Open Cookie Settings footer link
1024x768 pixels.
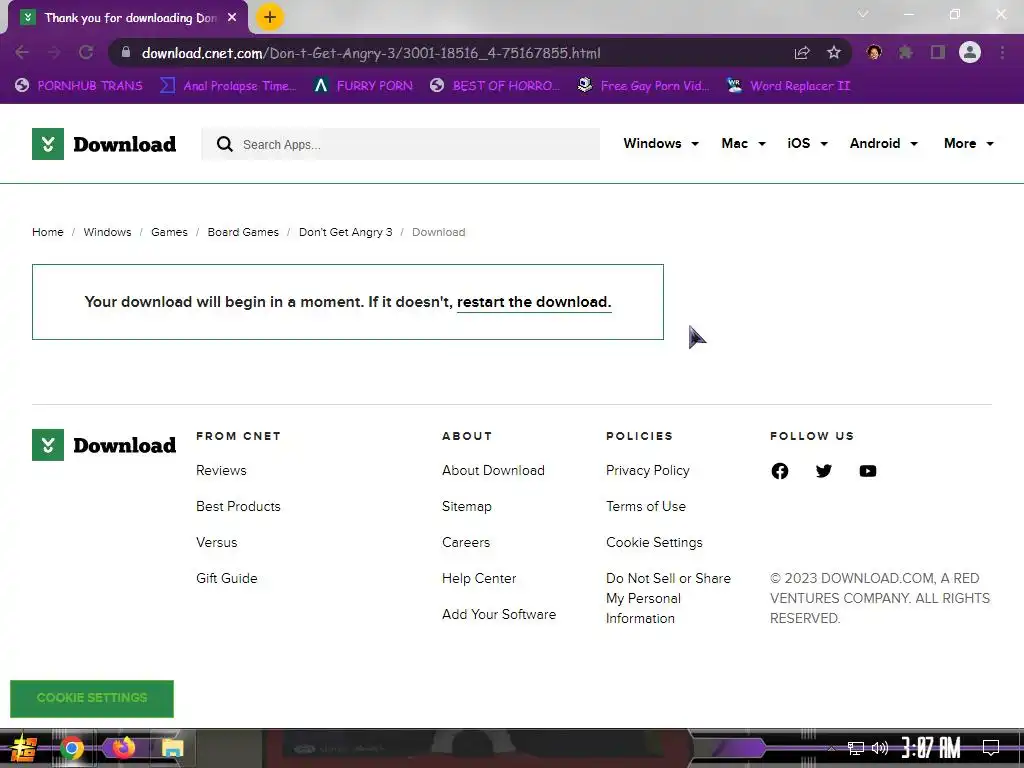click(x=654, y=542)
